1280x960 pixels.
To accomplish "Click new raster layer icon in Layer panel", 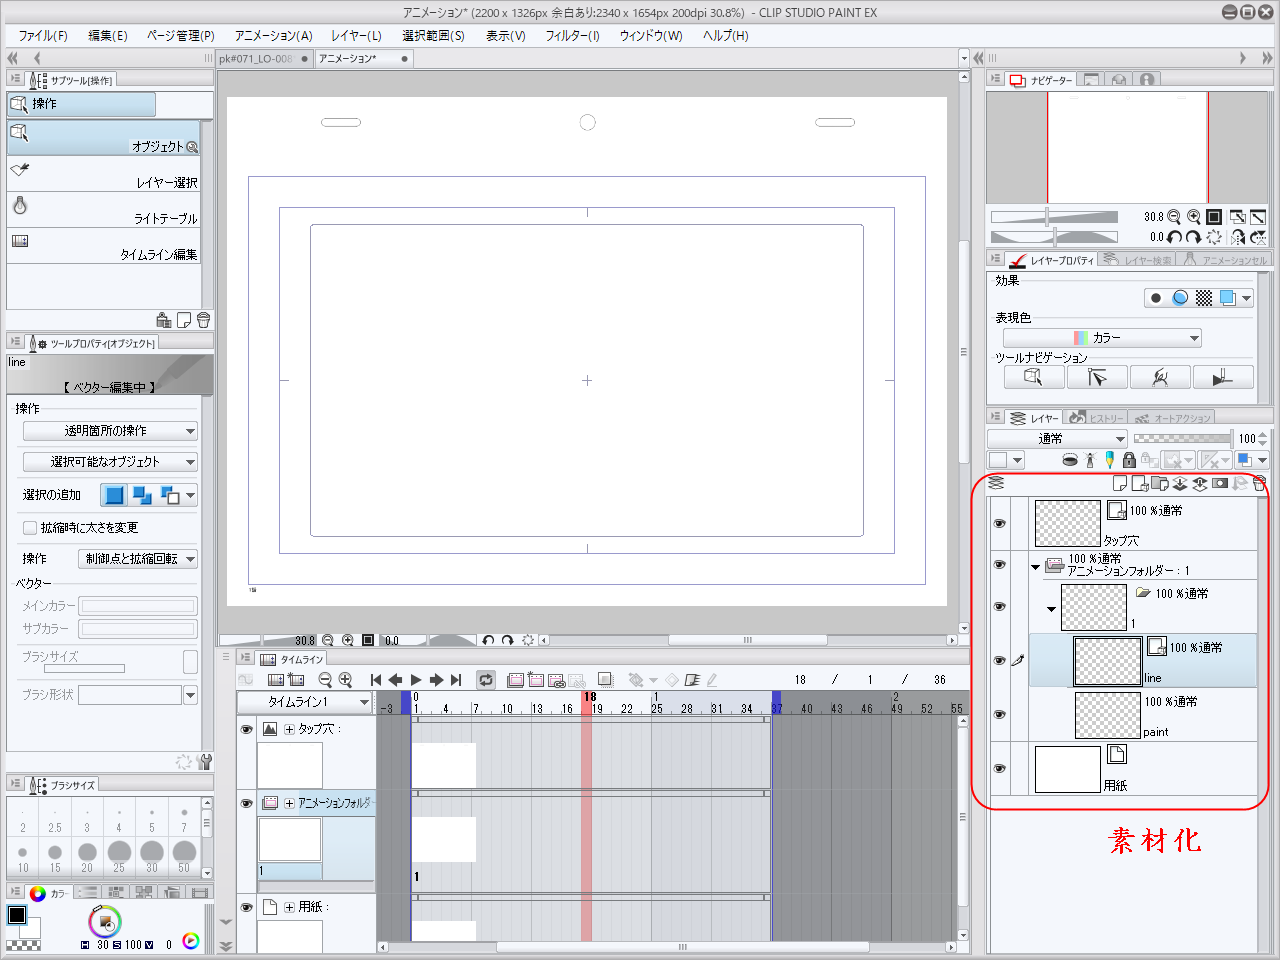I will point(1120,484).
